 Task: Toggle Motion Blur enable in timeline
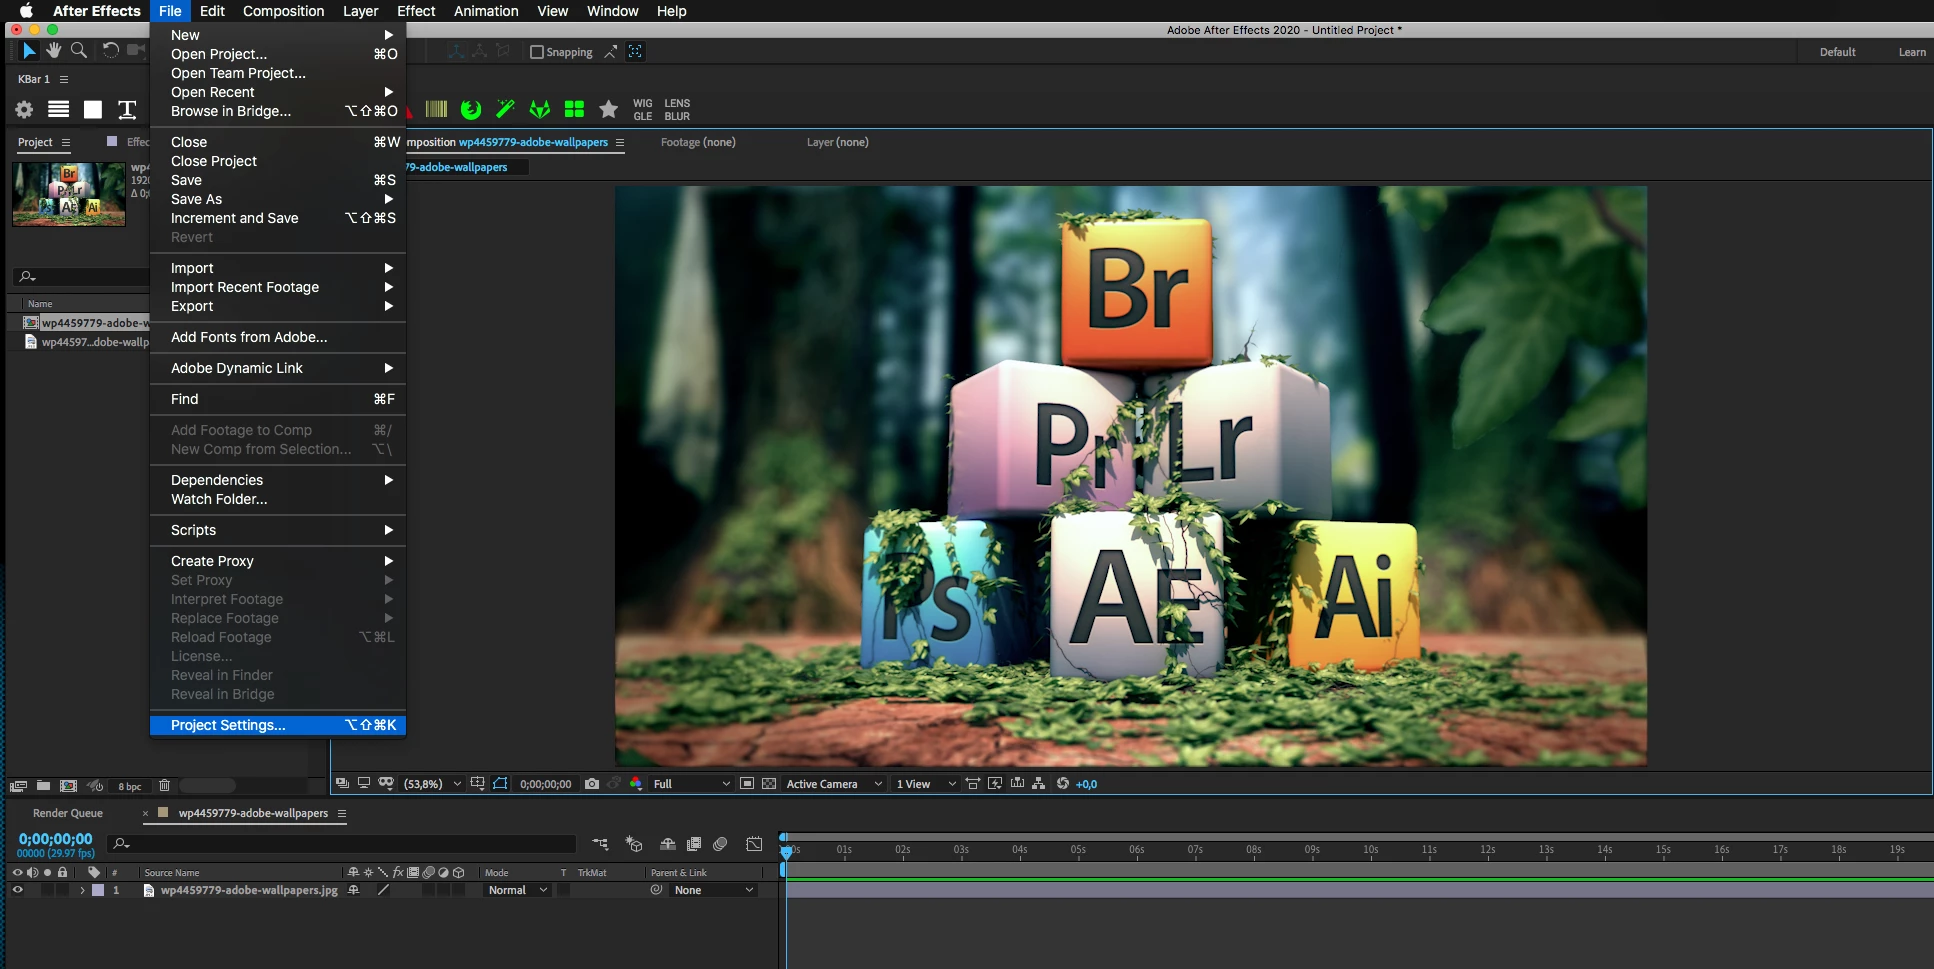click(720, 845)
